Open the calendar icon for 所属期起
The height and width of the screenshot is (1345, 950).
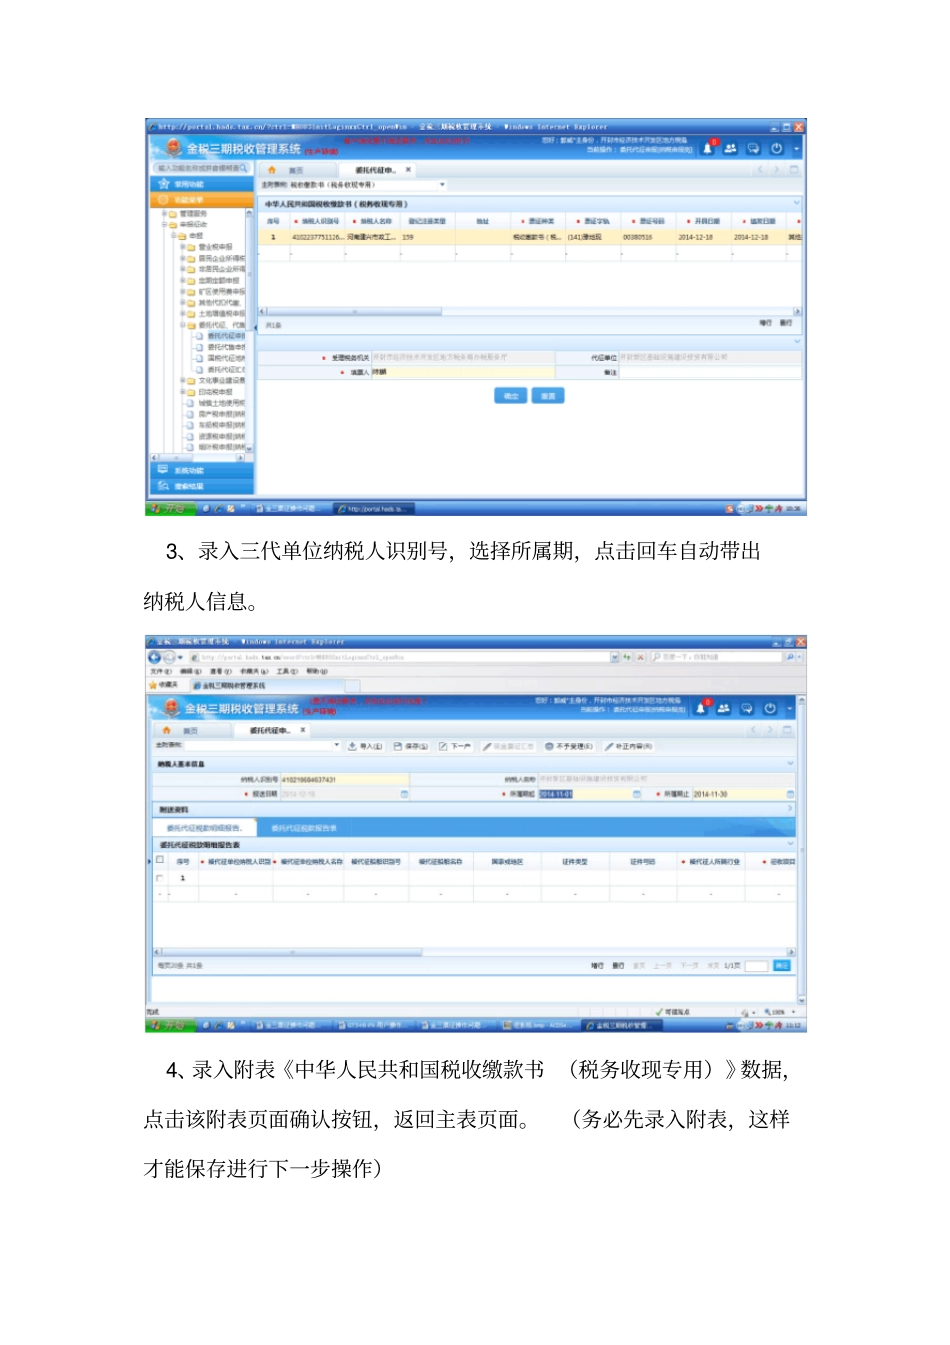[636, 794]
